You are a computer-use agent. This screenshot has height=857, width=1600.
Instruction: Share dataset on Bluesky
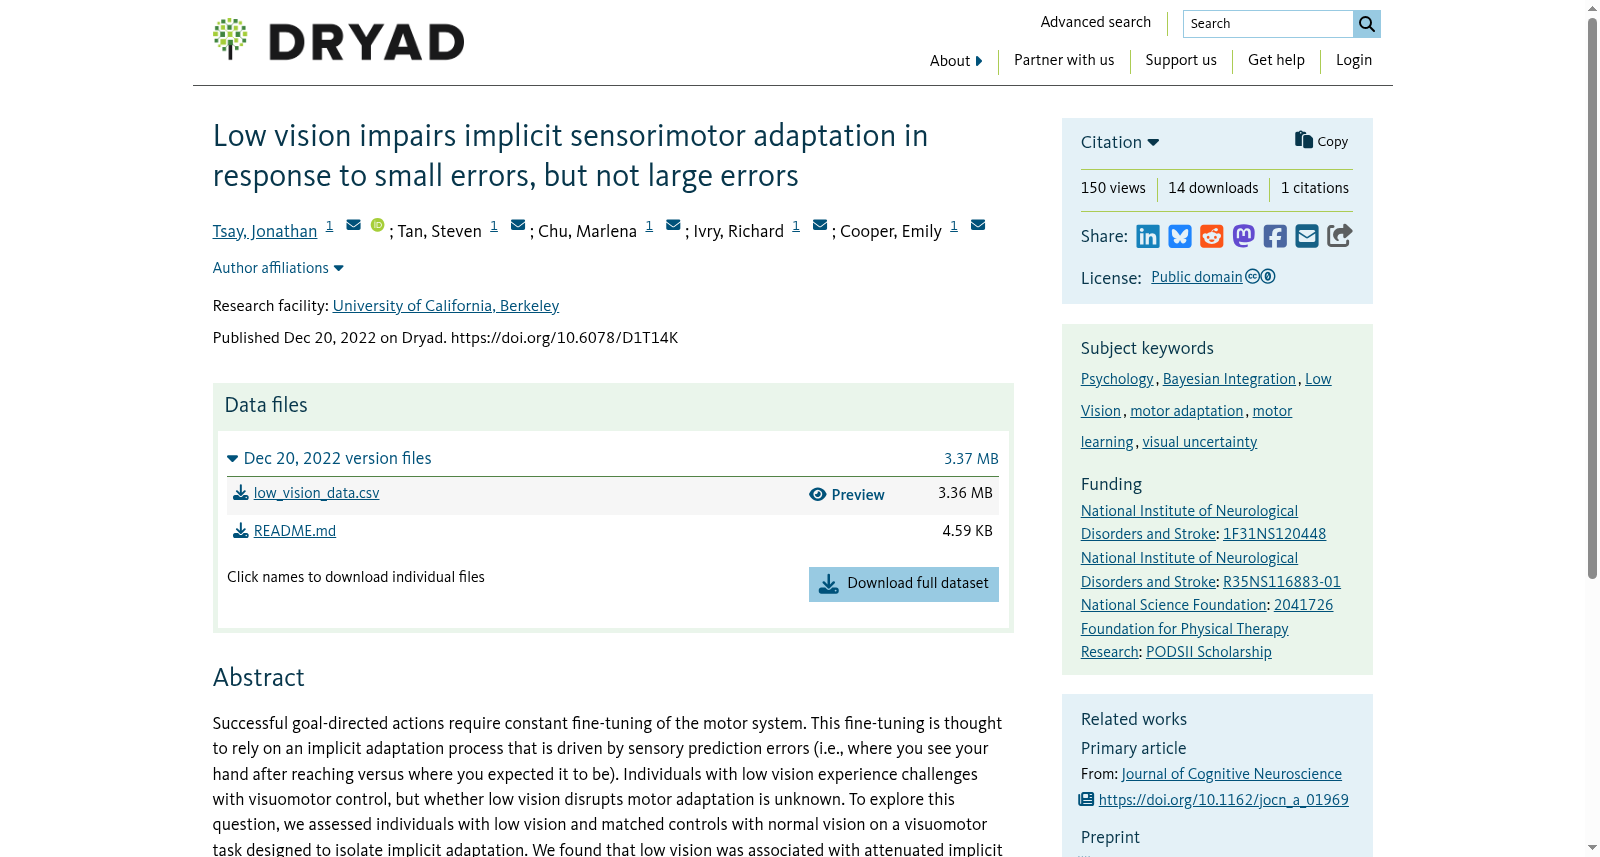(x=1180, y=236)
